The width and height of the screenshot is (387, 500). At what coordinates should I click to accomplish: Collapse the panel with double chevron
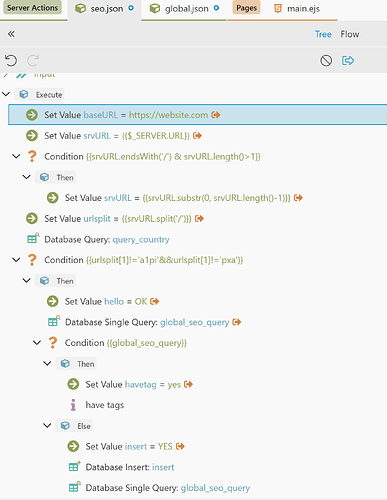tap(11, 34)
